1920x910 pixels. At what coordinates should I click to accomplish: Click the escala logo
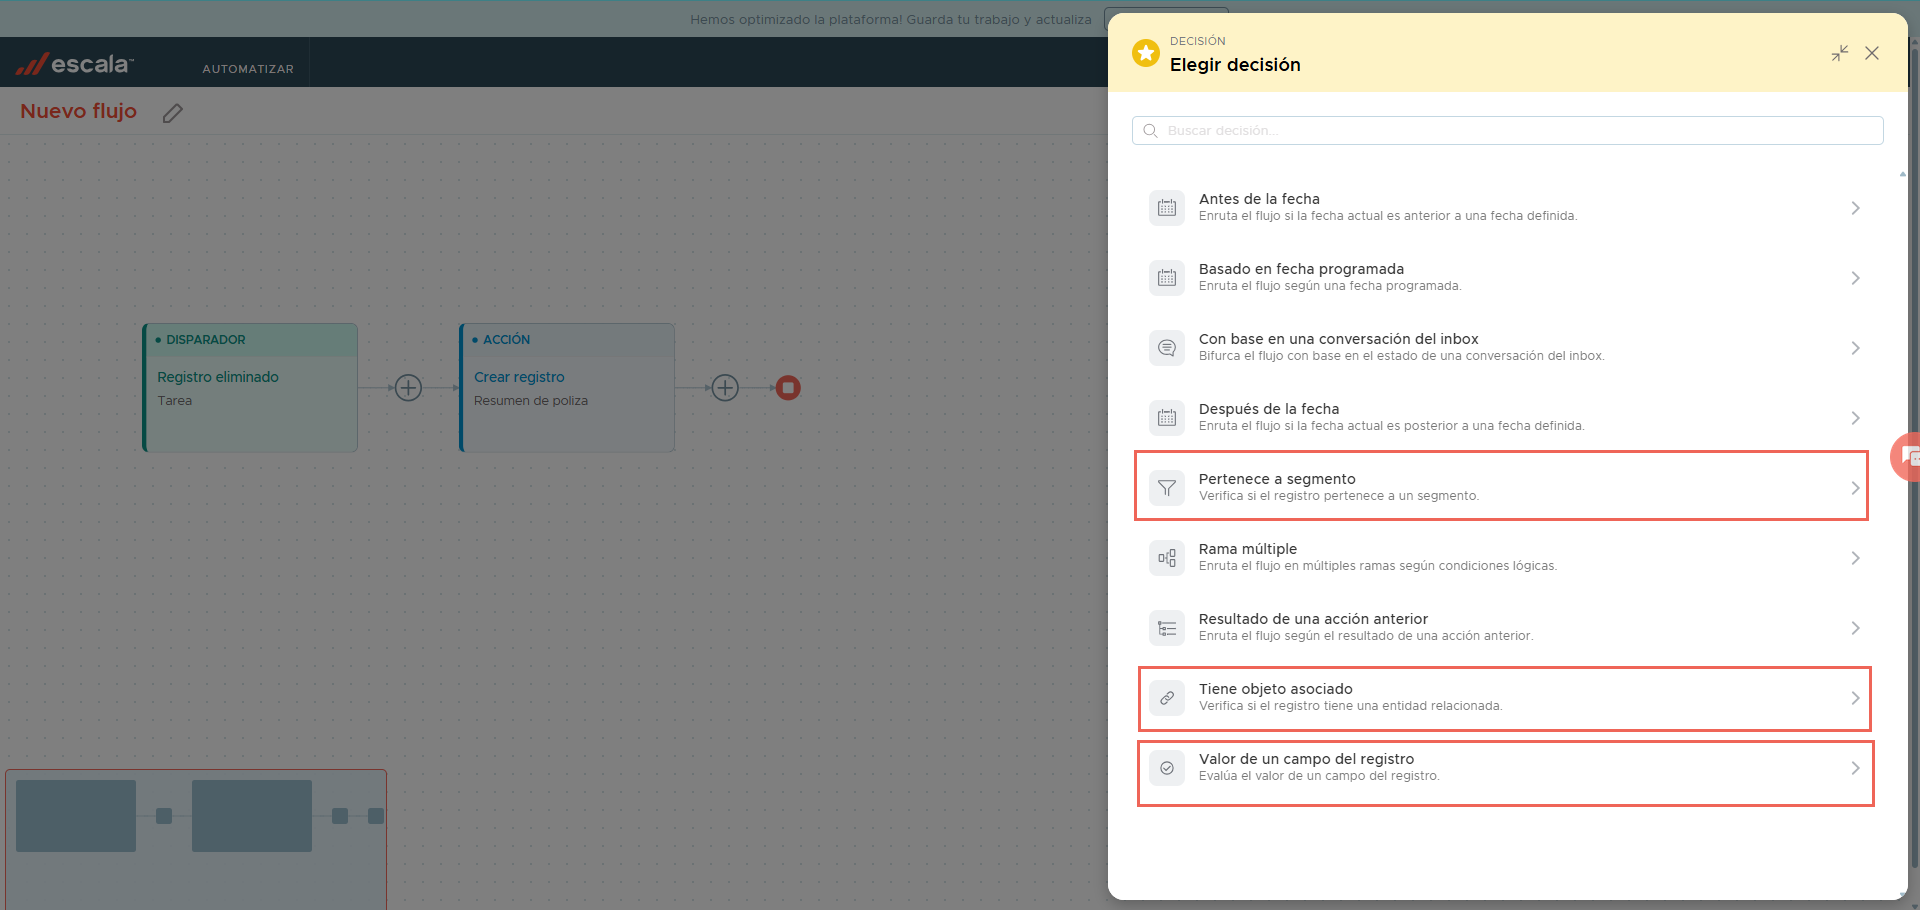coord(74,64)
